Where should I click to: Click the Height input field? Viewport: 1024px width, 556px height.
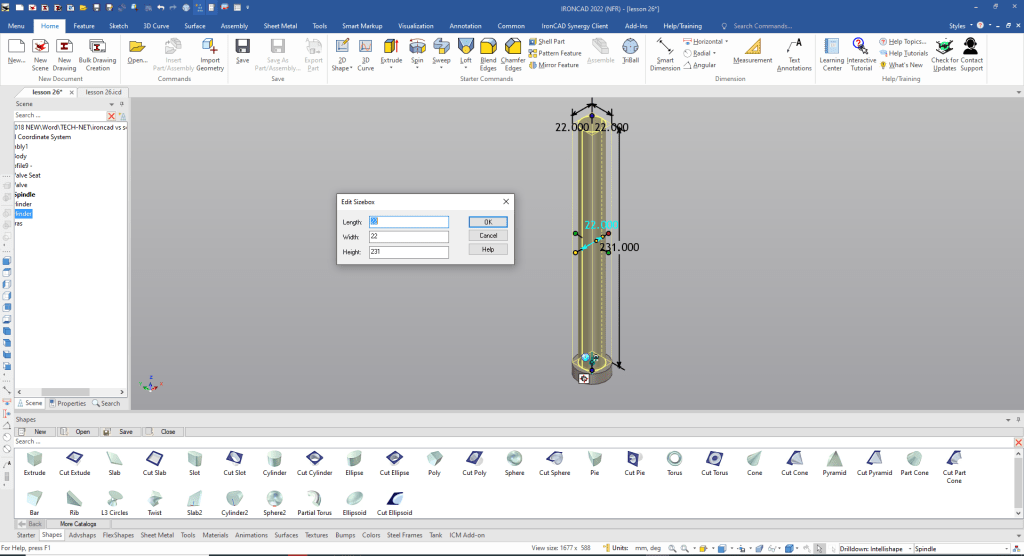click(x=408, y=252)
